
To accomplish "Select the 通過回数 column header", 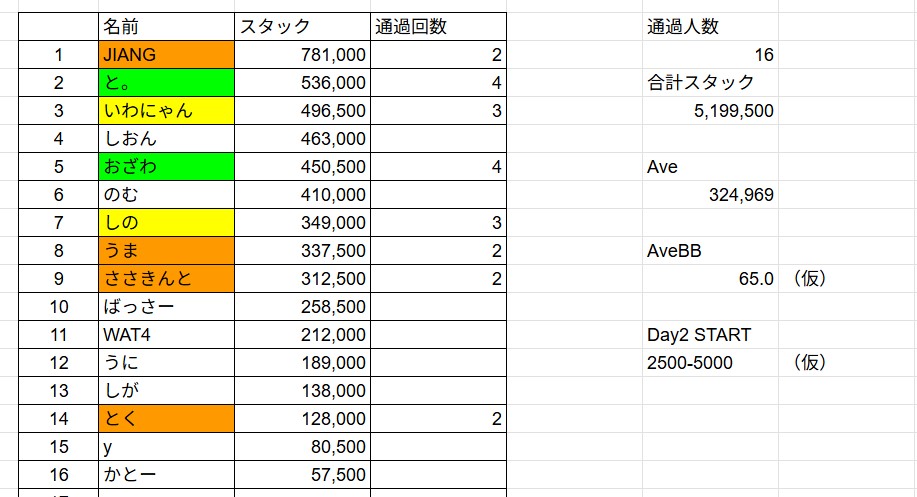I will pyautogui.click(x=439, y=27).
